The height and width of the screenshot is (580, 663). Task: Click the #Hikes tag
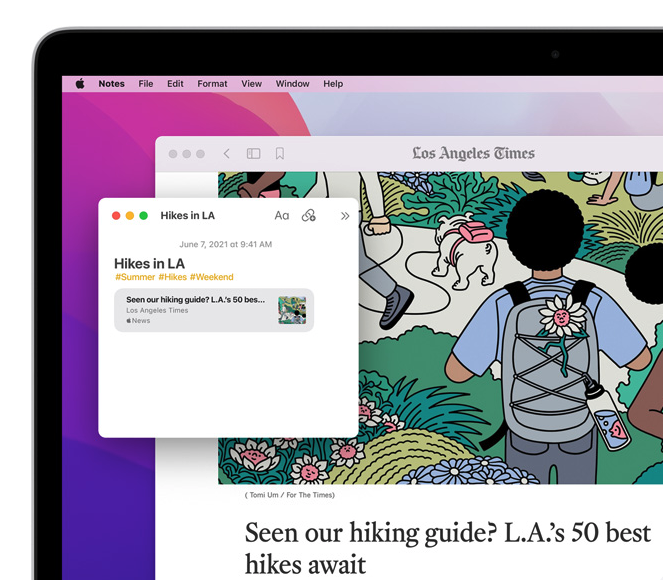pyautogui.click(x=173, y=277)
